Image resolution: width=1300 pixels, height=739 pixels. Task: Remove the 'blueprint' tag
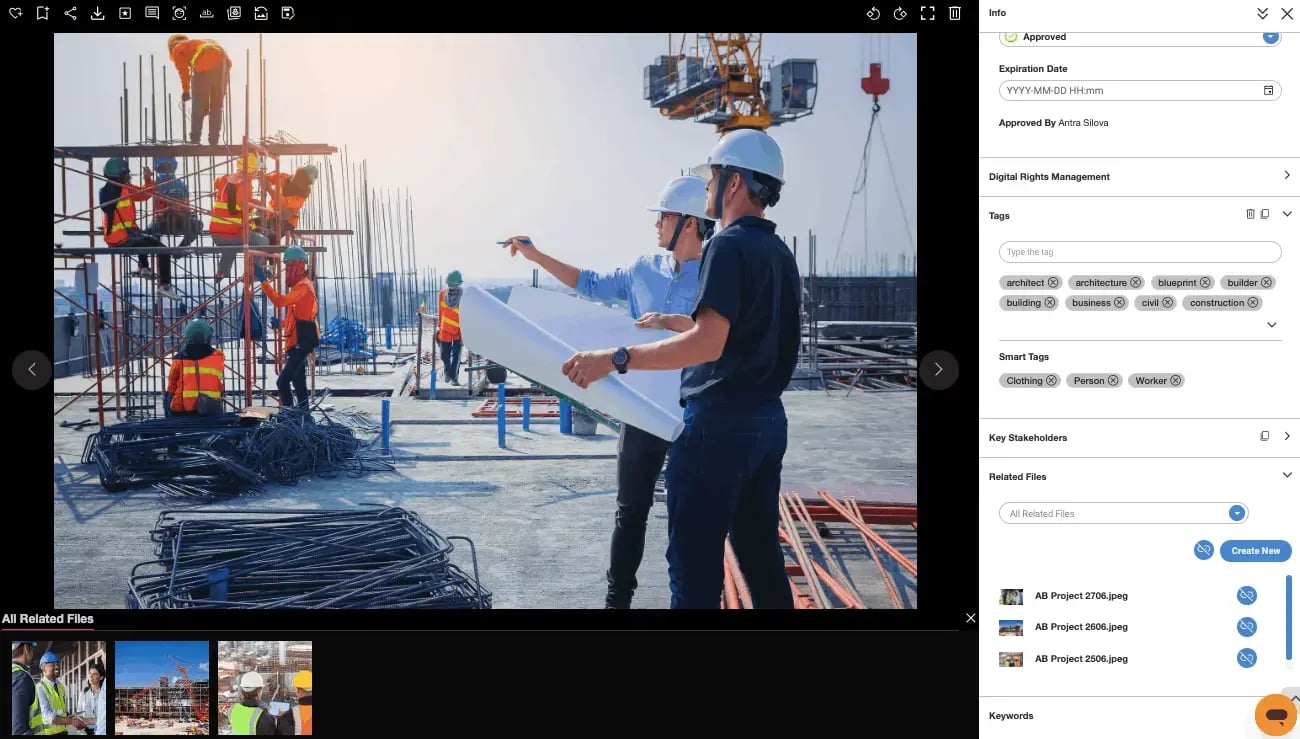click(1205, 282)
